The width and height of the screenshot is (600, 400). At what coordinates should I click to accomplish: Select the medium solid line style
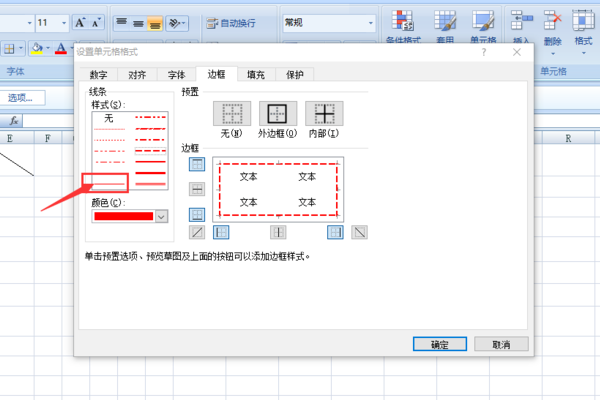click(150, 162)
